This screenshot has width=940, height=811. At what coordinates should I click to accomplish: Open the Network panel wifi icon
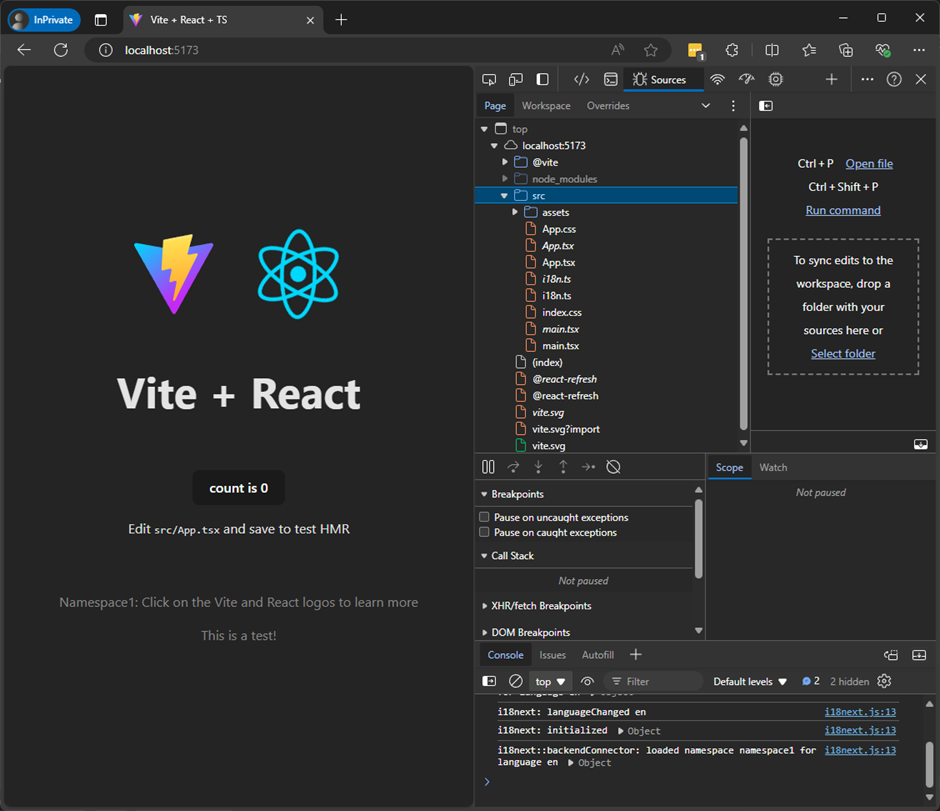[x=717, y=79]
